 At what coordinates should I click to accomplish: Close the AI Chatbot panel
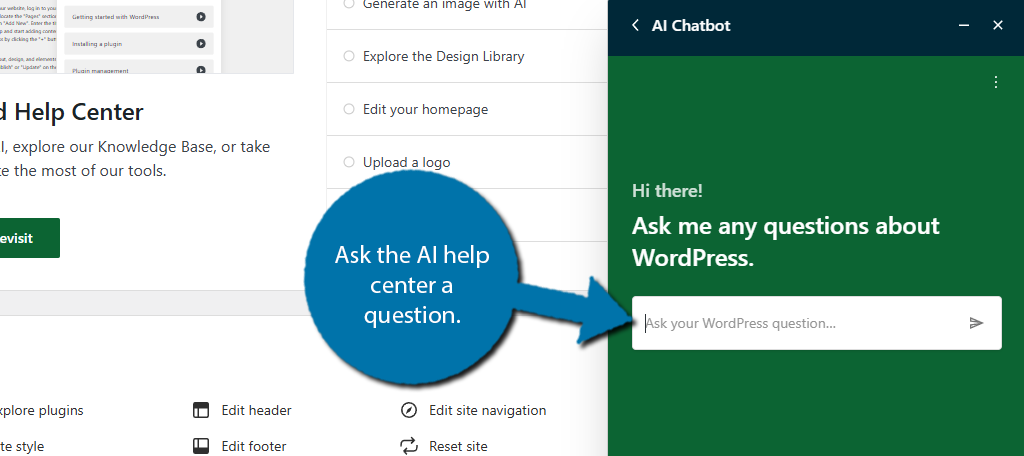click(x=997, y=25)
